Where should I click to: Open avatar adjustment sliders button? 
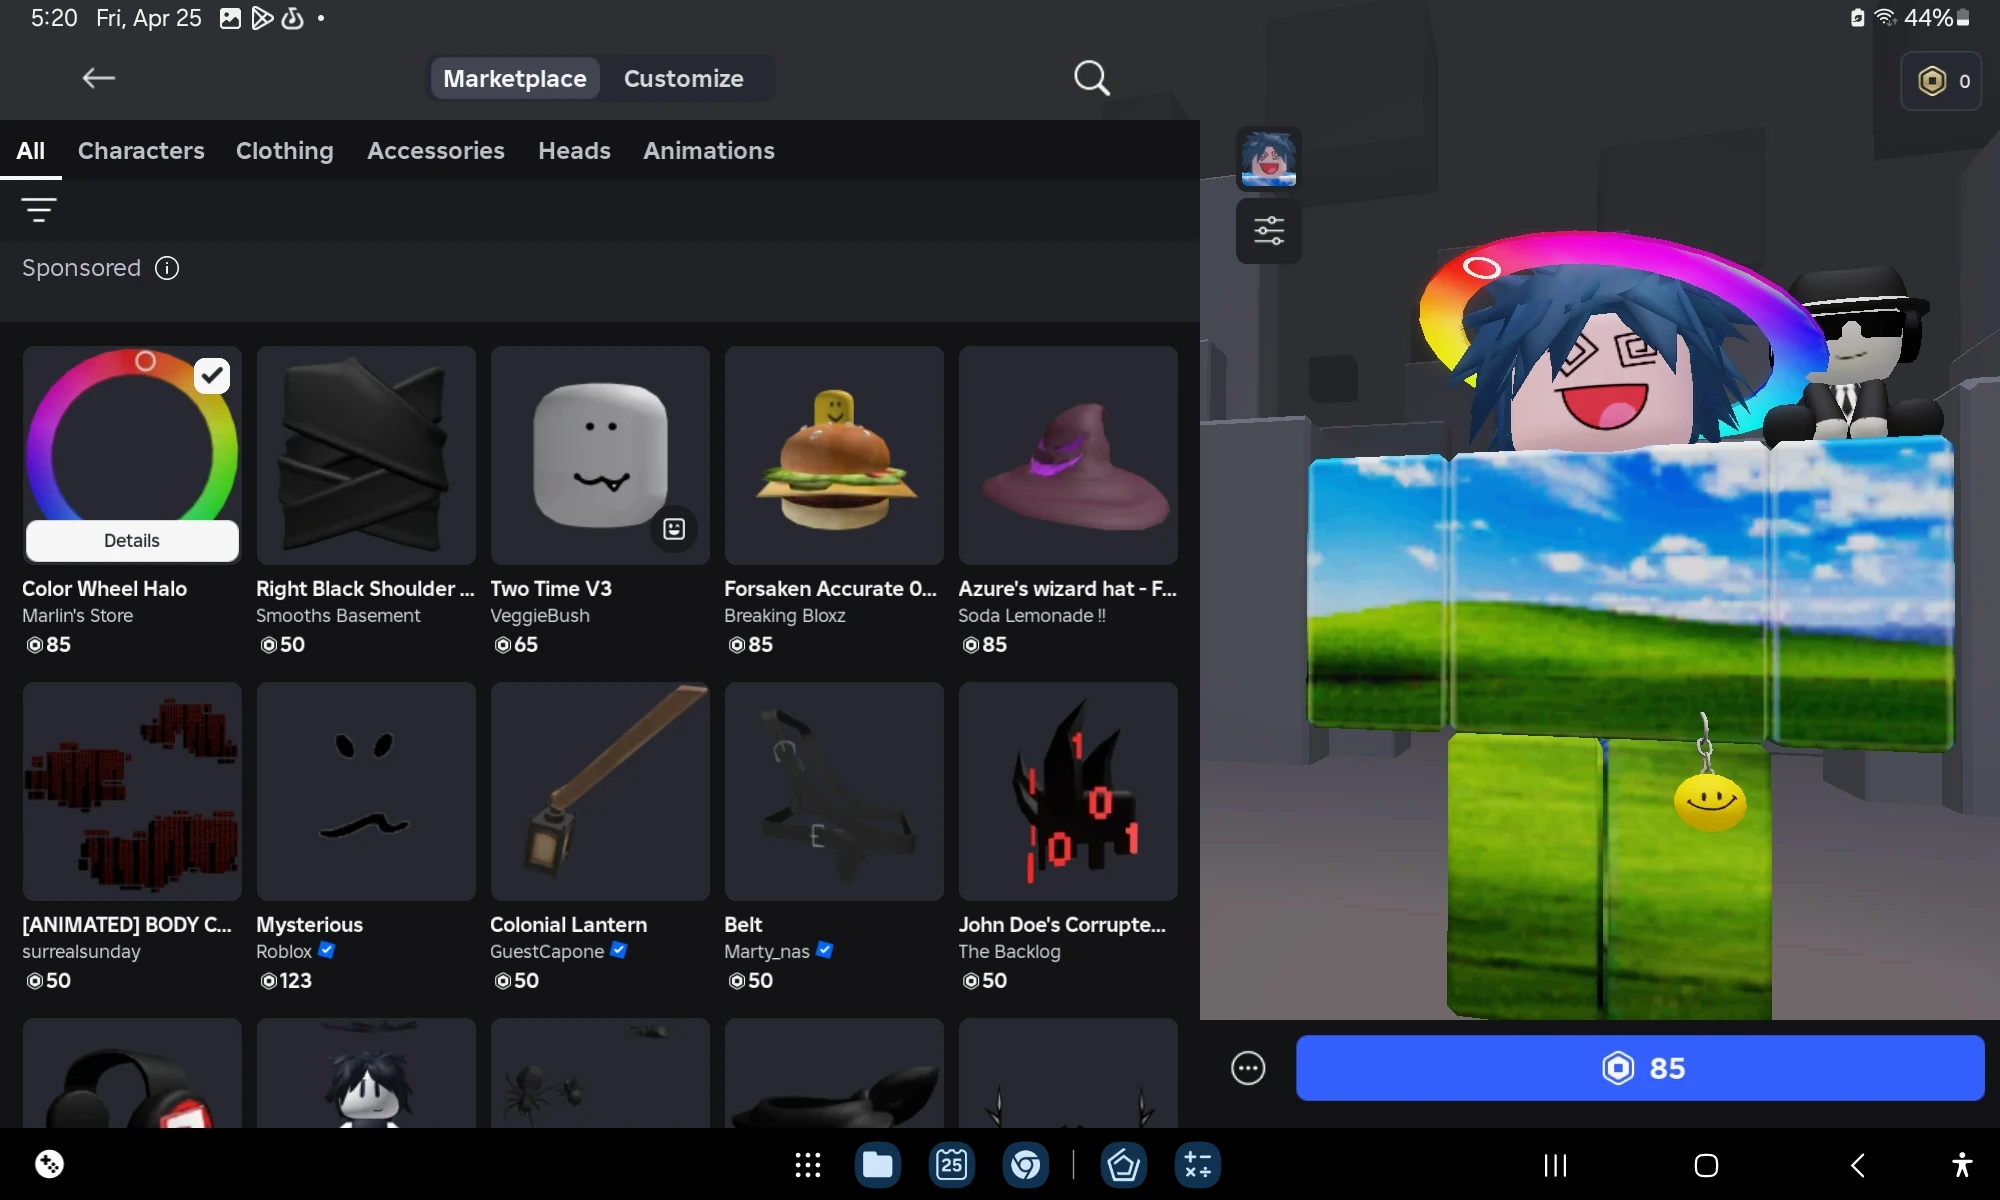(x=1268, y=231)
